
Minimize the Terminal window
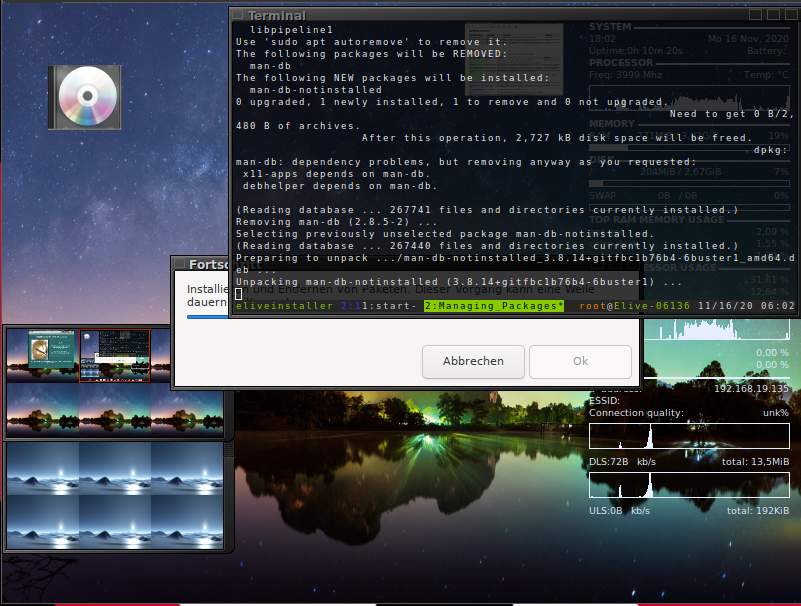click(x=756, y=15)
